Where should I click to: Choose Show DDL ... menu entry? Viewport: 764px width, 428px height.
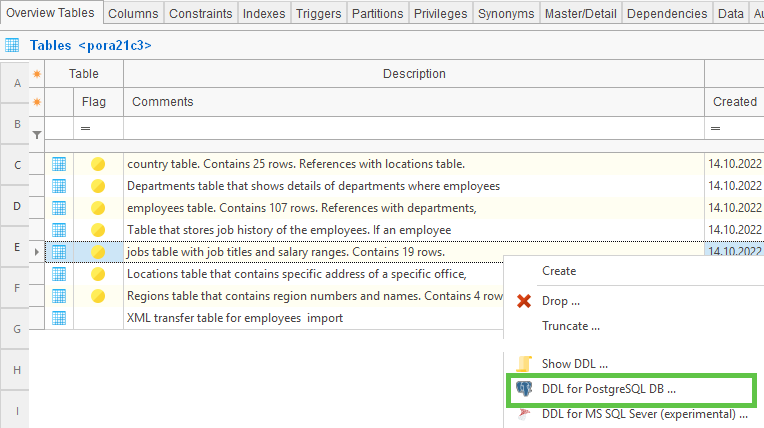tap(575, 364)
